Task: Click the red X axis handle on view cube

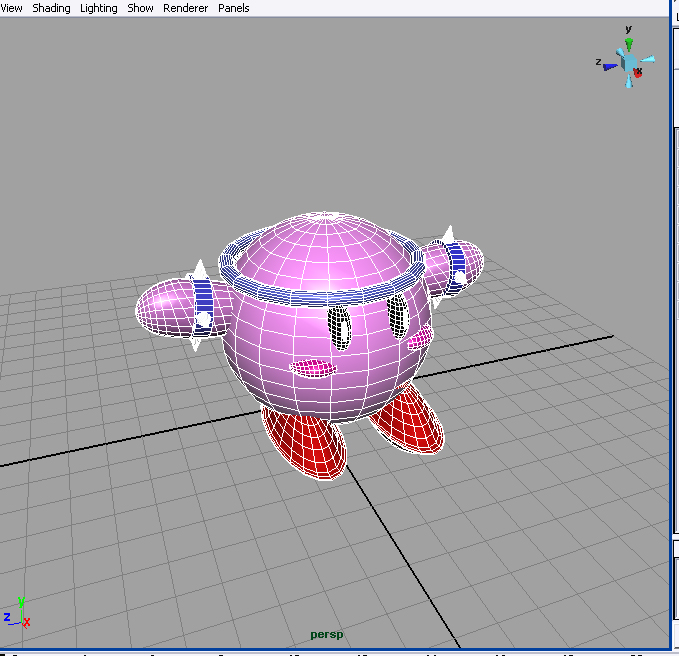Action: pos(638,73)
